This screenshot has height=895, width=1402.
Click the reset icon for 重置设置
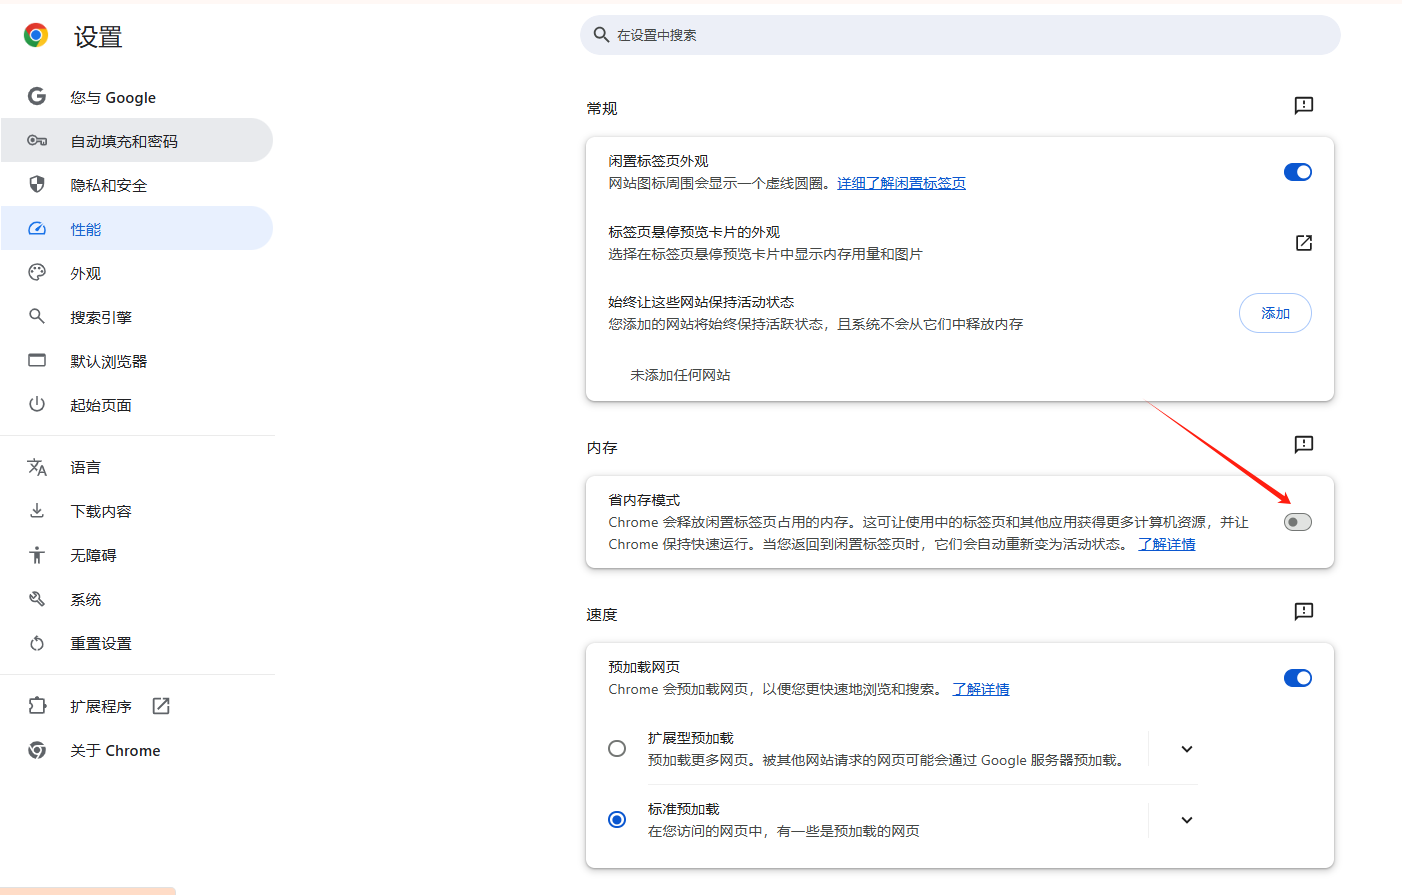pyautogui.click(x=37, y=643)
